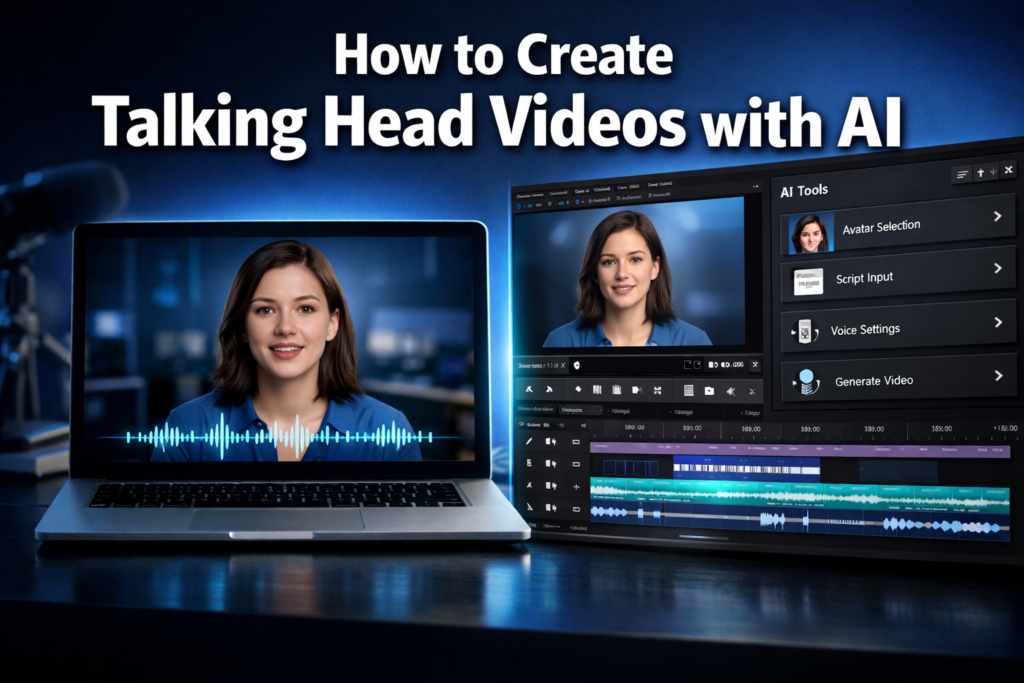This screenshot has height=683, width=1024.
Task: Select the pen tool in the track panel
Action: coord(529,440)
